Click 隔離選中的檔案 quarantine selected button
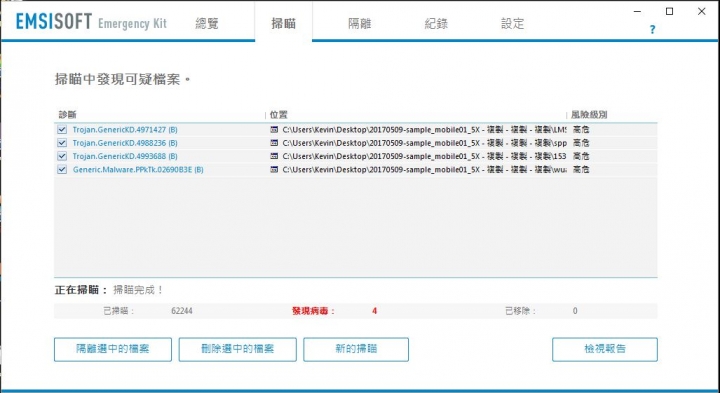The image size is (720, 393). (113, 349)
